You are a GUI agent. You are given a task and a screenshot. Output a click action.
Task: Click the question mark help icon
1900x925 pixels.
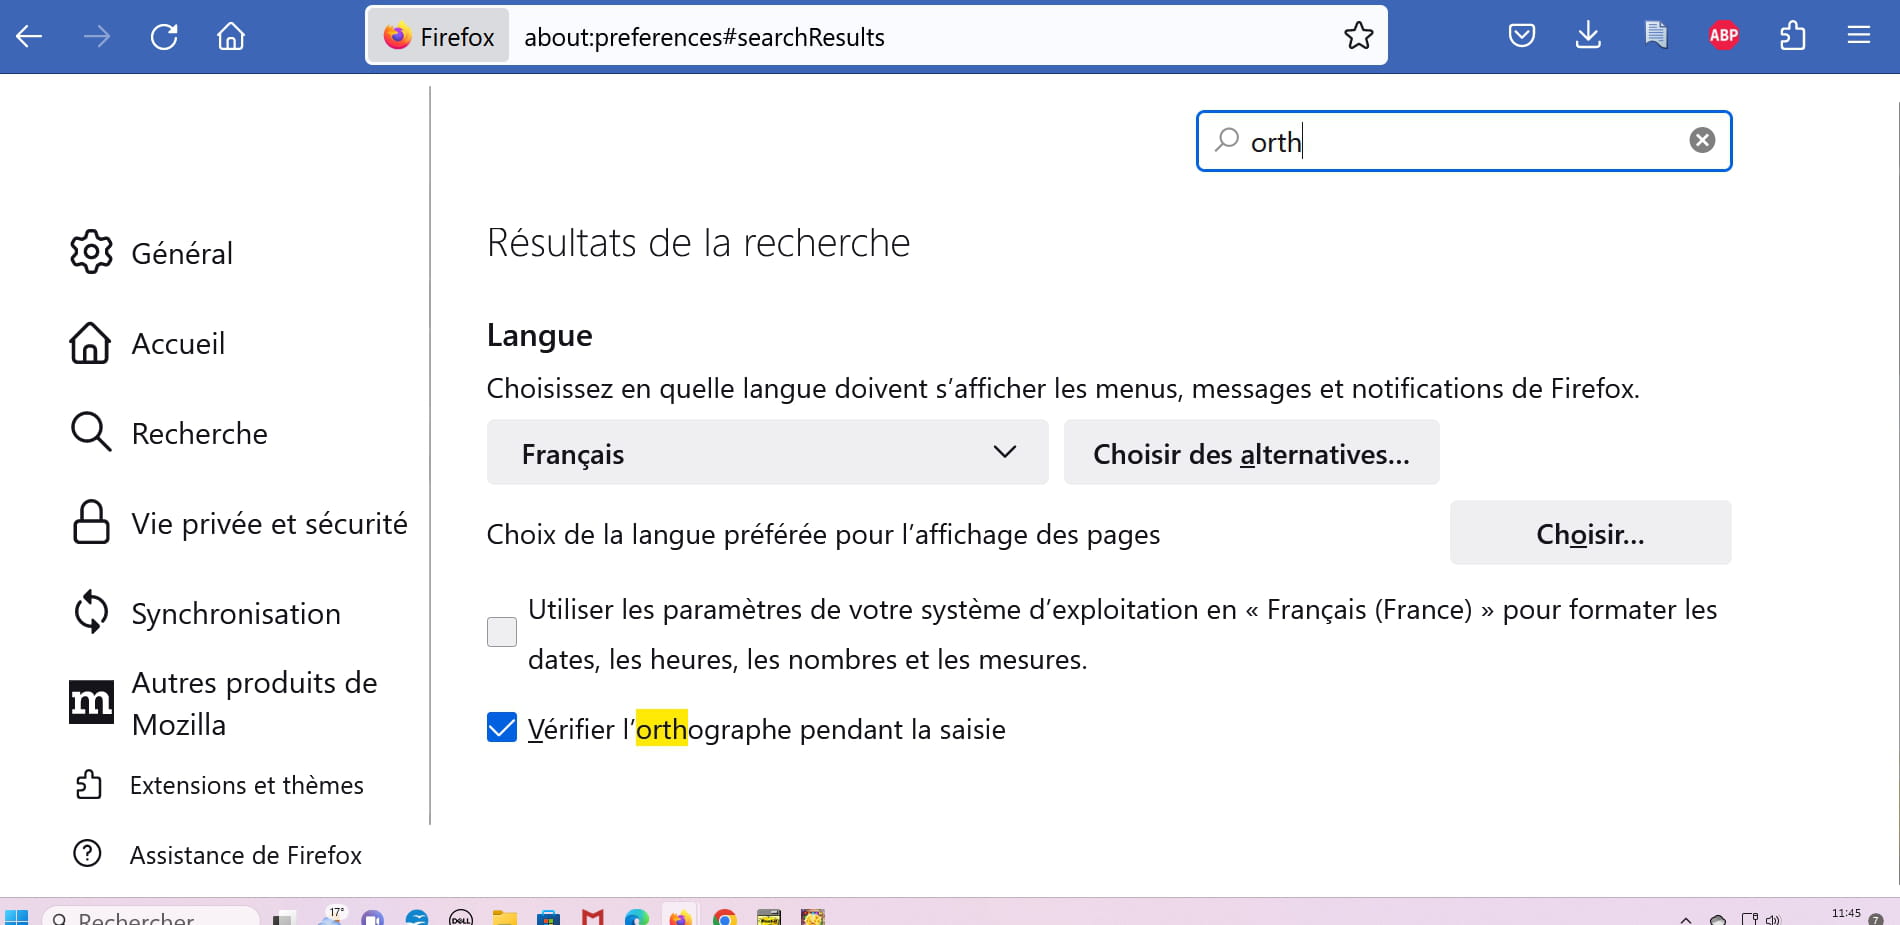click(x=88, y=853)
